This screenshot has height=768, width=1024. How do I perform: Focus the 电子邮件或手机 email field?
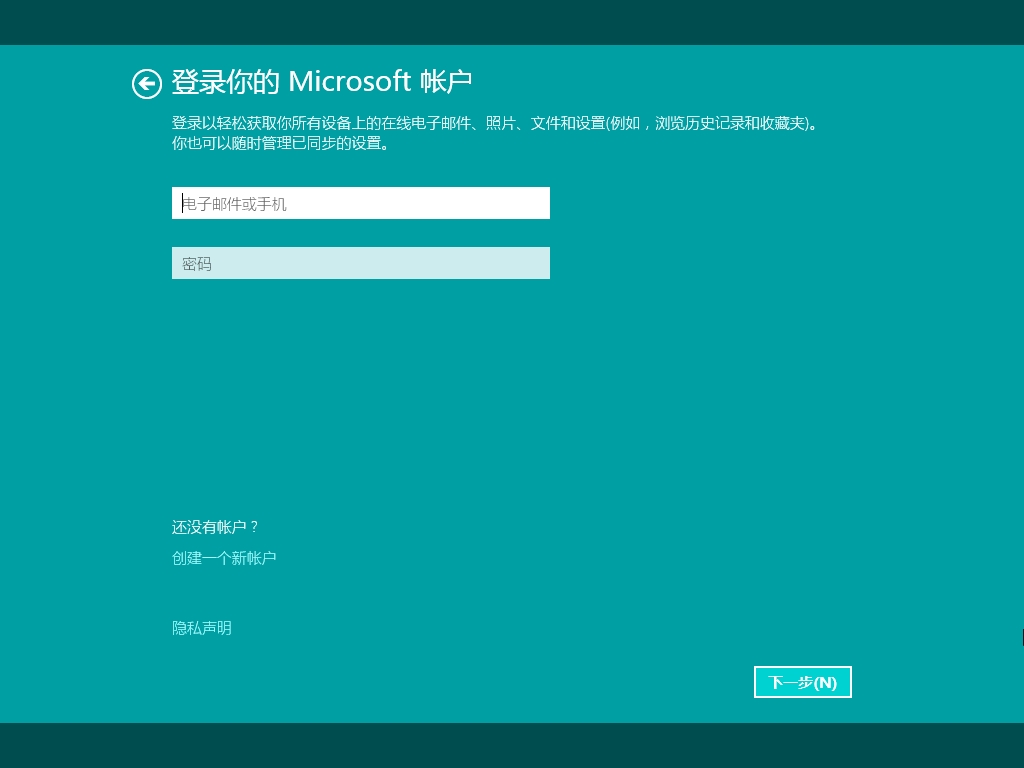[360, 203]
